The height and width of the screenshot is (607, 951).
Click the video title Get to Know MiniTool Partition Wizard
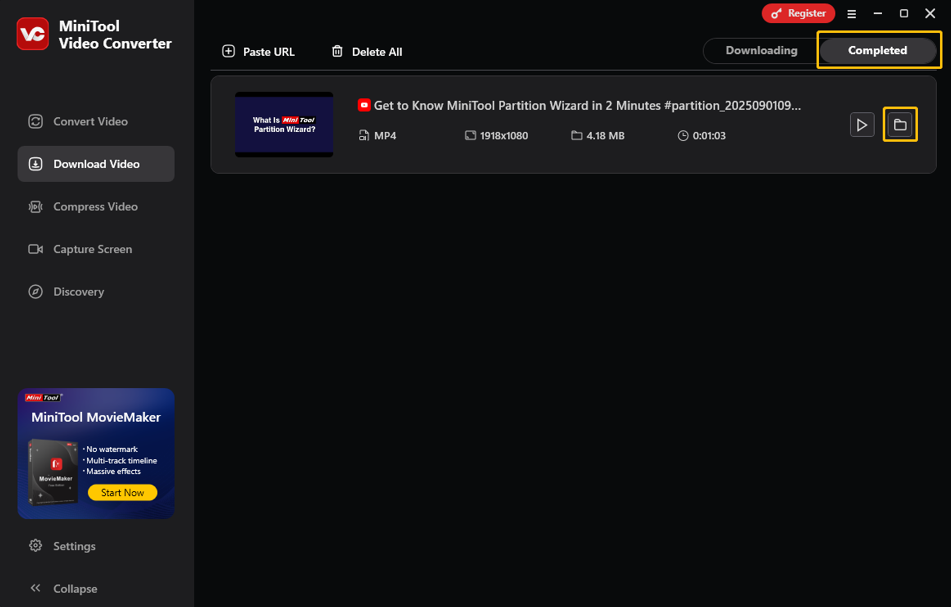click(x=587, y=106)
